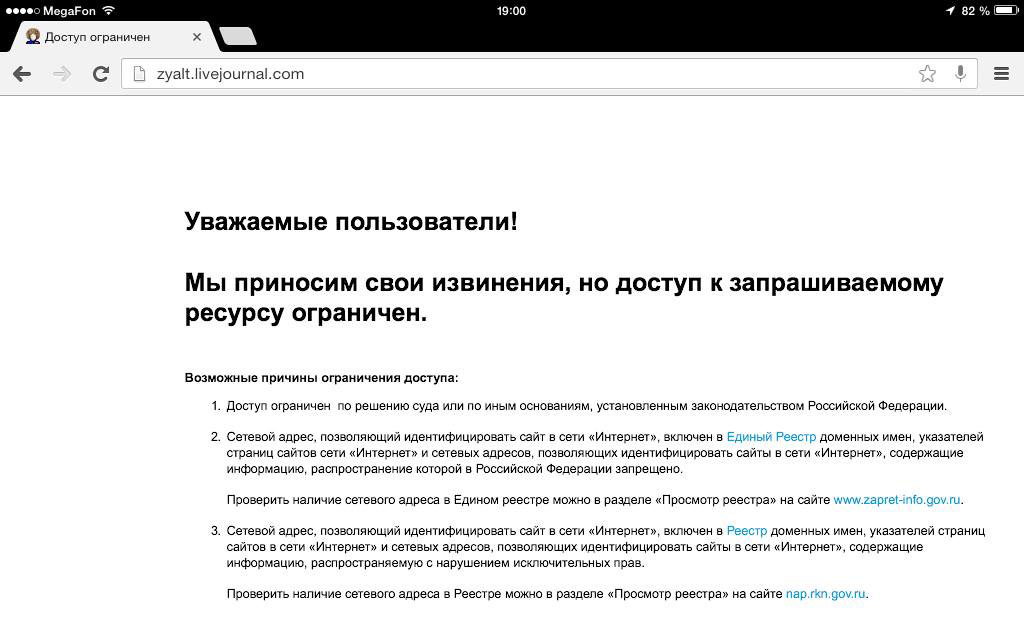Screen dimensions: 1024x644
Task: Tap the browser back arrow
Action: tap(22, 74)
